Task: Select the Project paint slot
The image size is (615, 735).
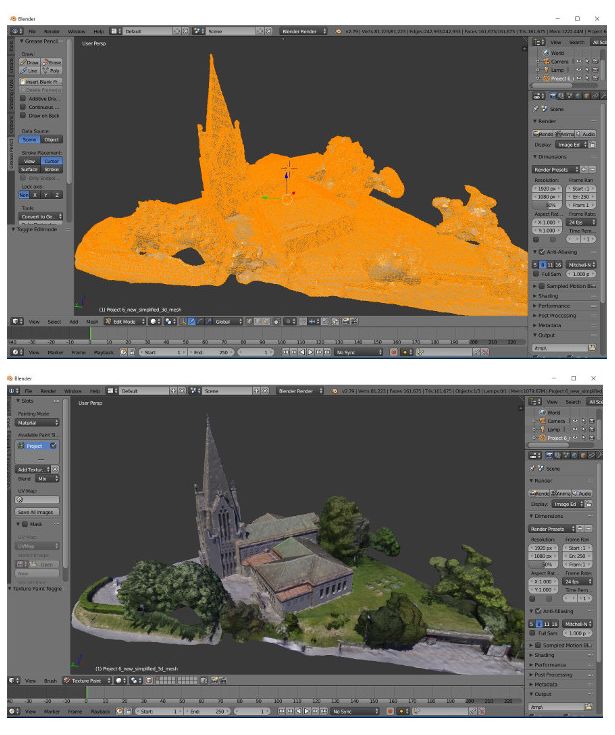Action: click(38, 446)
